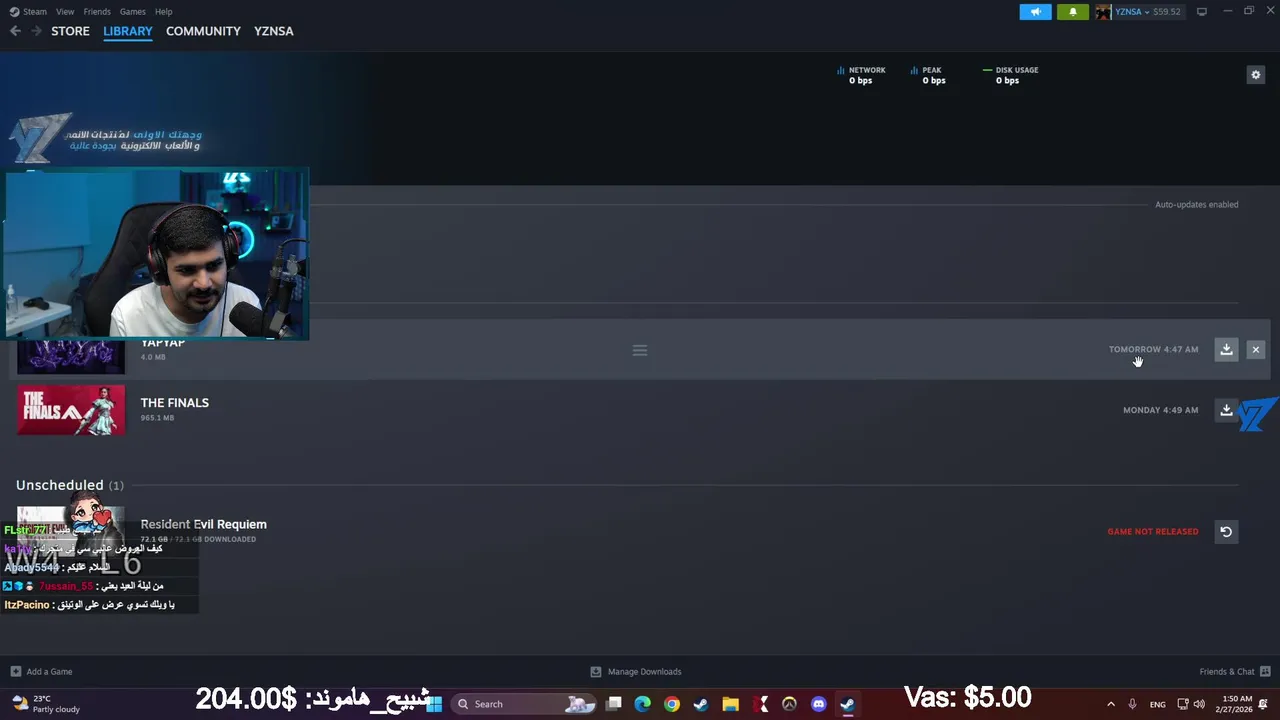Click the Unscheduled (1) section heading
Screen dimensions: 1280x720
point(70,485)
